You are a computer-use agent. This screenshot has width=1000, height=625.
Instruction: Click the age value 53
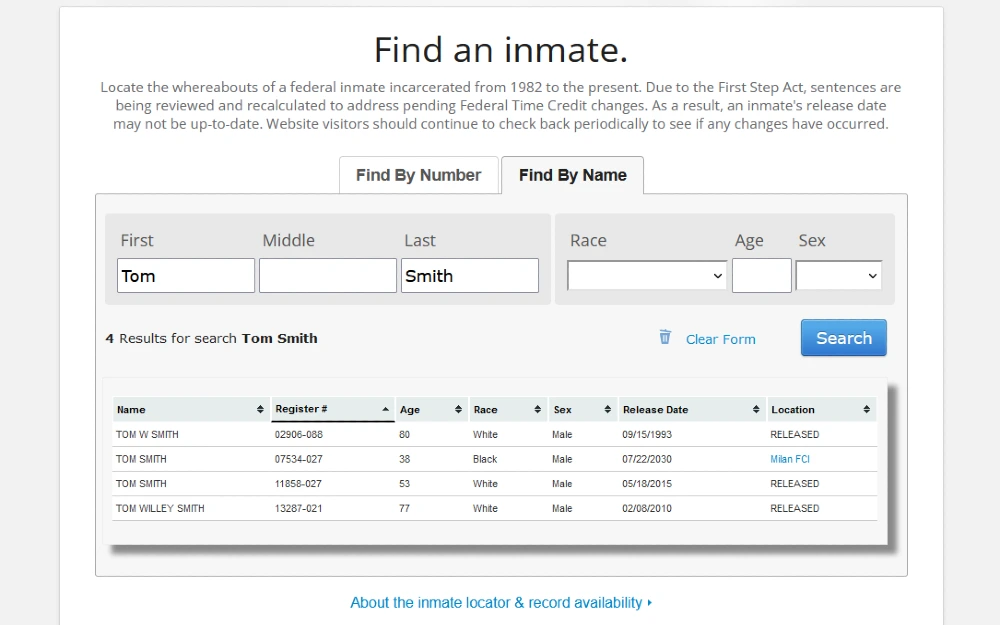(404, 483)
